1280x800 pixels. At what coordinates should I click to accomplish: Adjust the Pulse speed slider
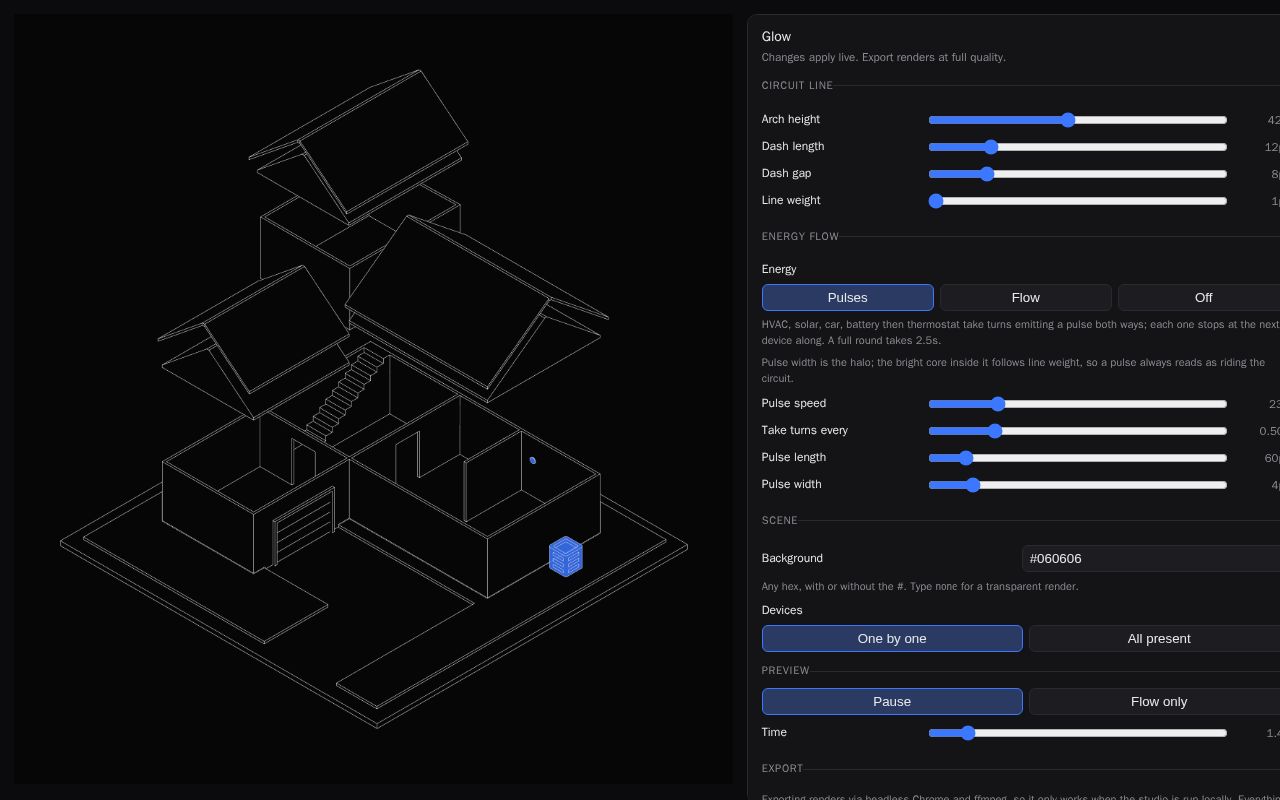coord(1078,404)
